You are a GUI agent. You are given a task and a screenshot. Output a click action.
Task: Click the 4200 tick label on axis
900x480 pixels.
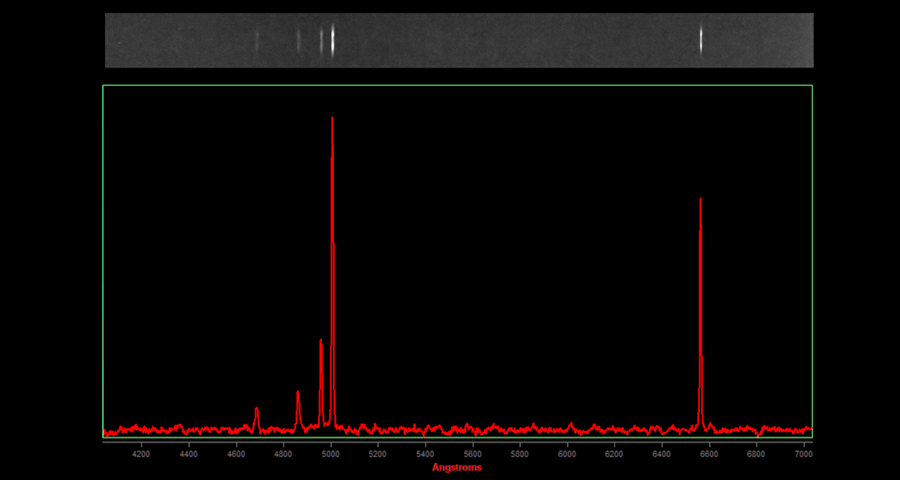(142, 454)
